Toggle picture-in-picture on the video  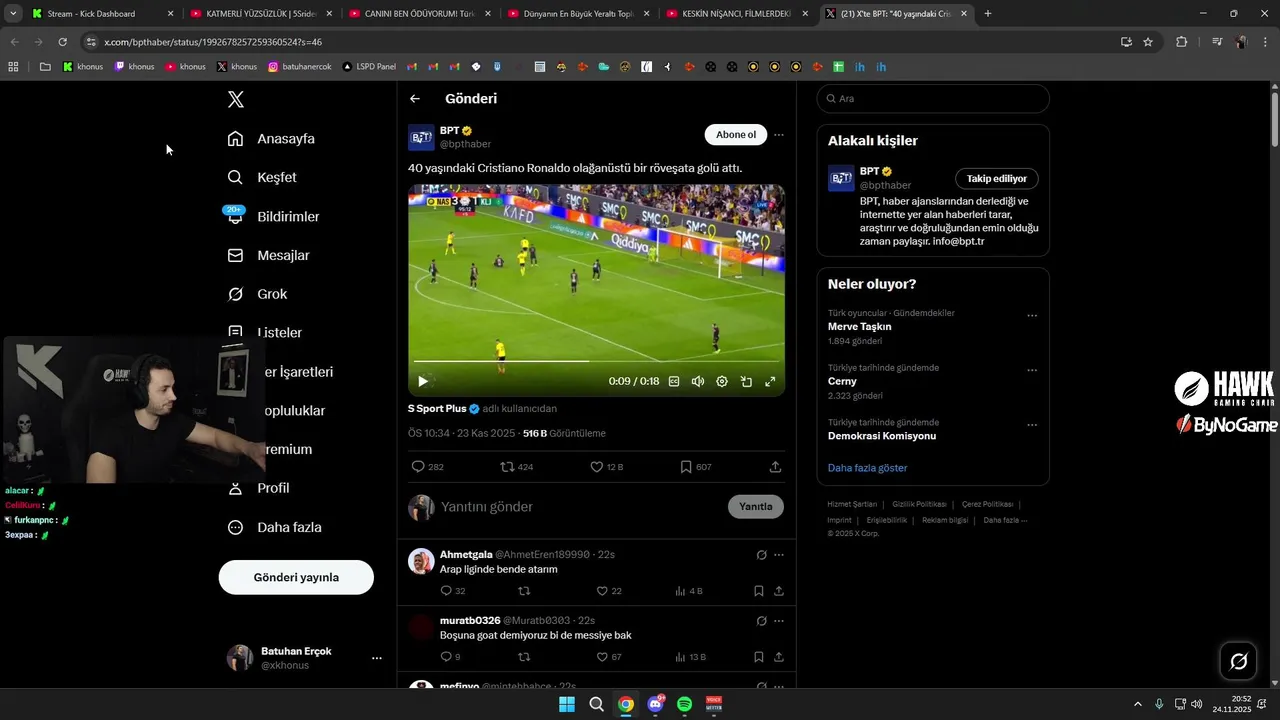[746, 381]
